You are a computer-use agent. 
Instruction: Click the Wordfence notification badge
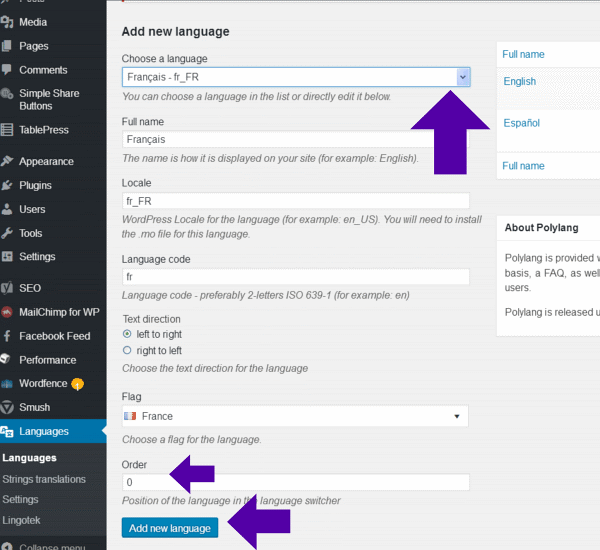76,384
